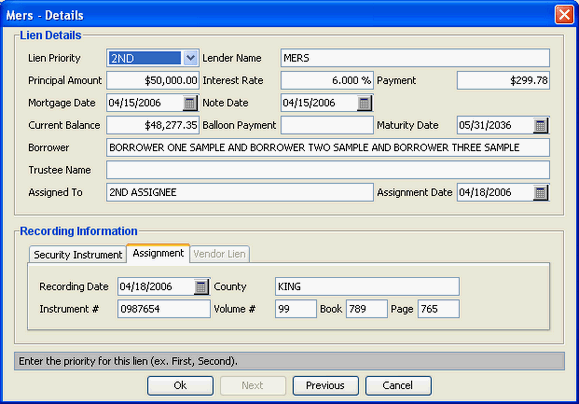Click the empty Trustee Name field
Screen dimensions: 579x404
click(x=328, y=170)
